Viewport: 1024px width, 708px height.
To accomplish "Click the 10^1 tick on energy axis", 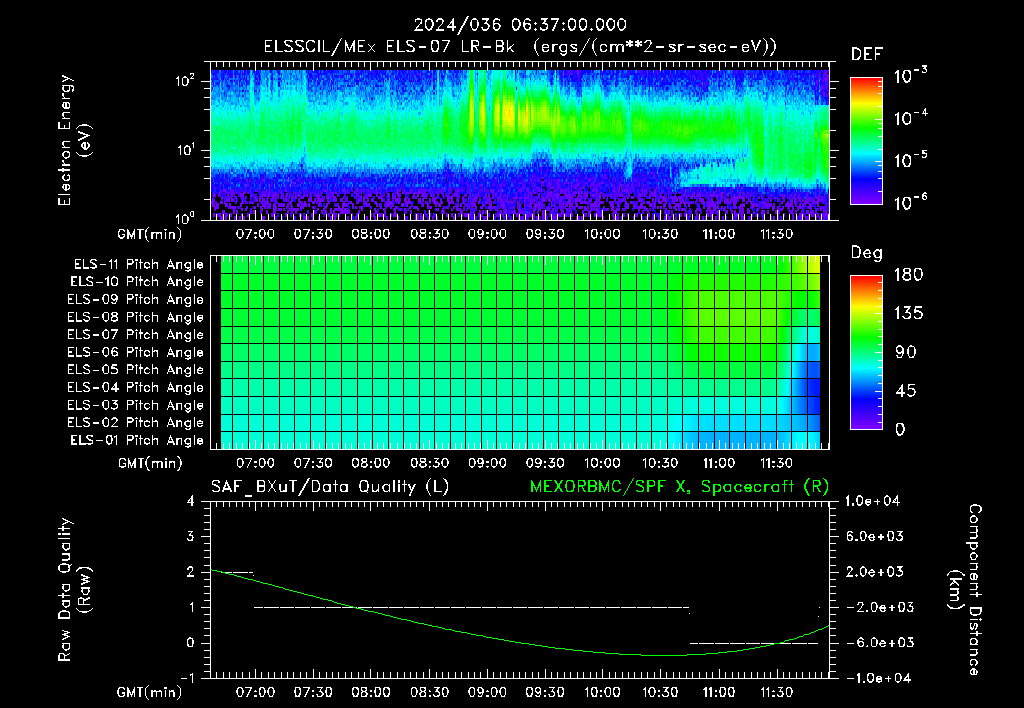I will (x=185, y=150).
